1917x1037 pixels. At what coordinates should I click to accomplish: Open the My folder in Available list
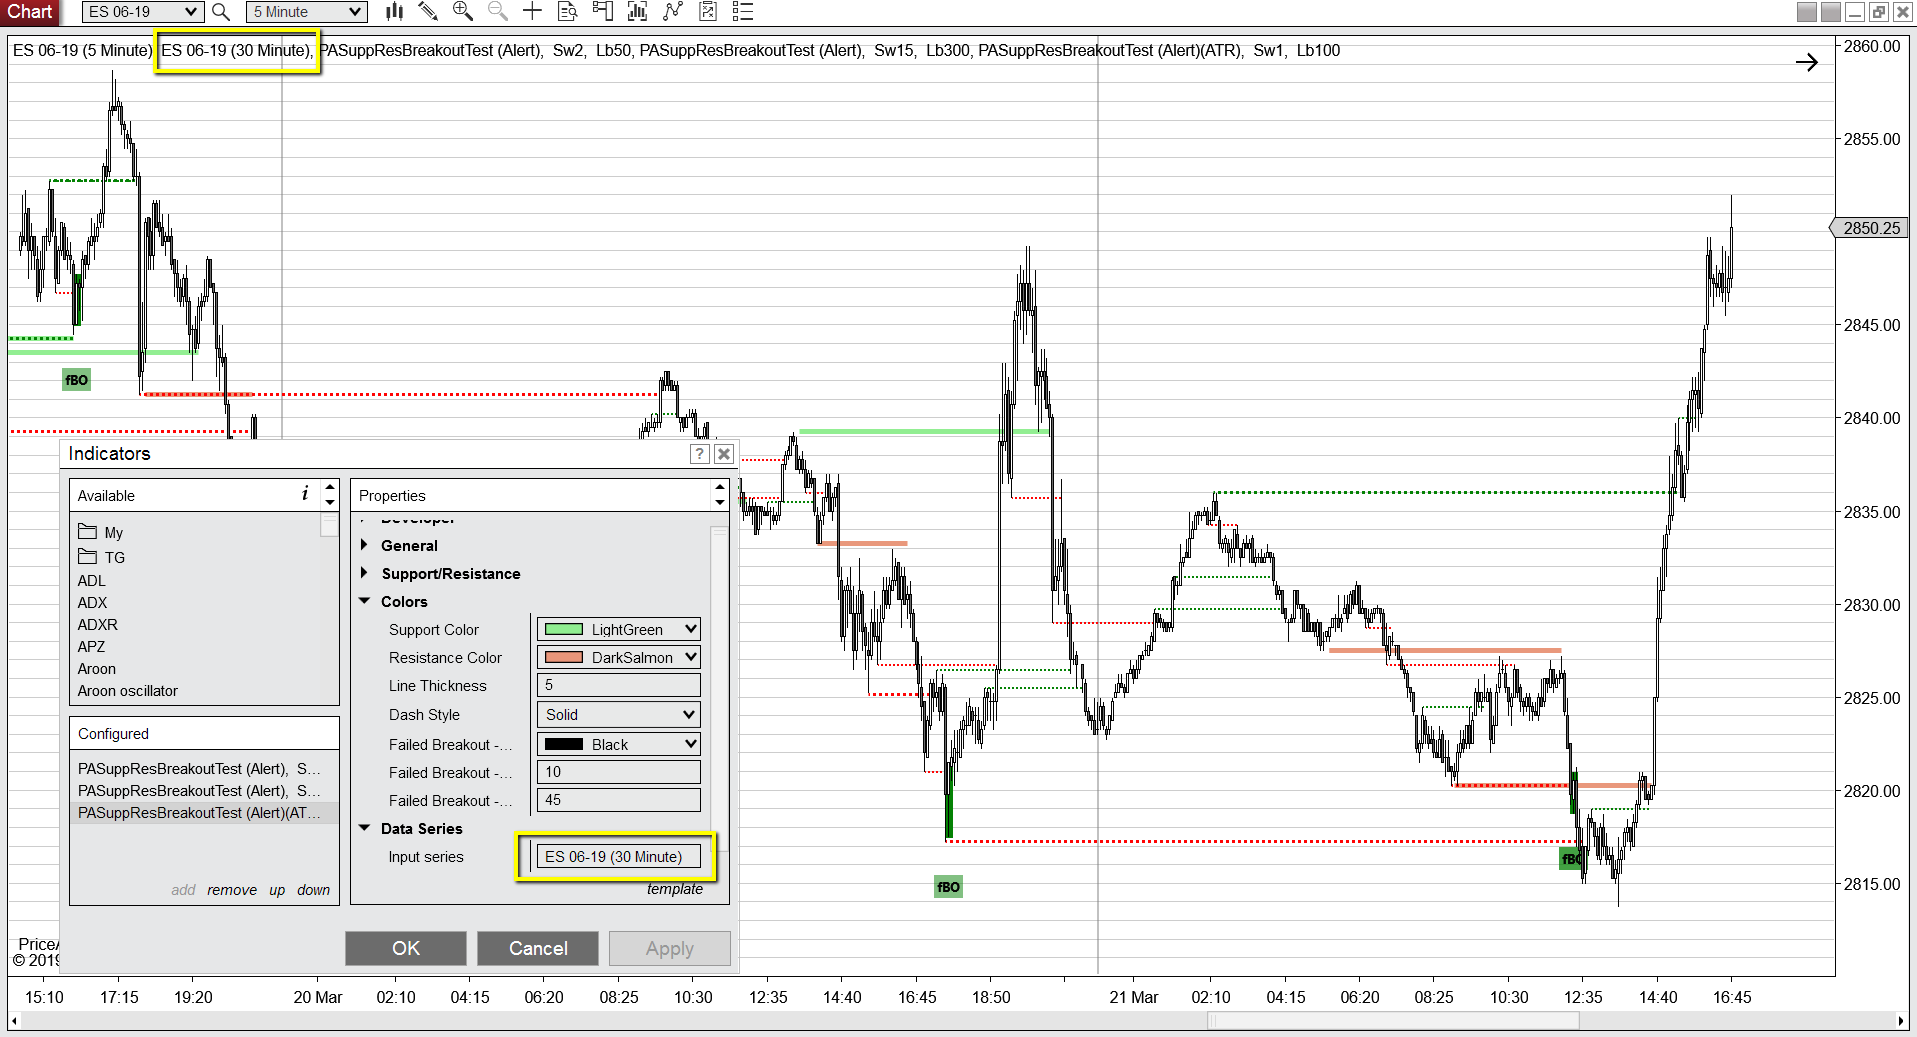[x=100, y=532]
